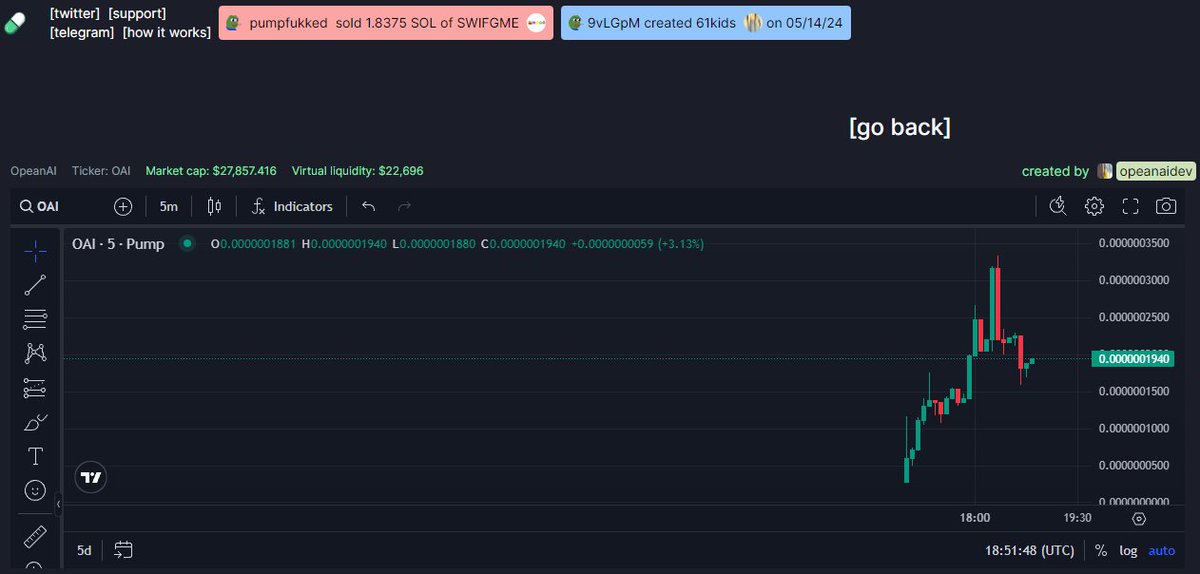Toggle fullscreen mode for the chart
Image resolution: width=1200 pixels, height=574 pixels.
pyautogui.click(x=1130, y=206)
